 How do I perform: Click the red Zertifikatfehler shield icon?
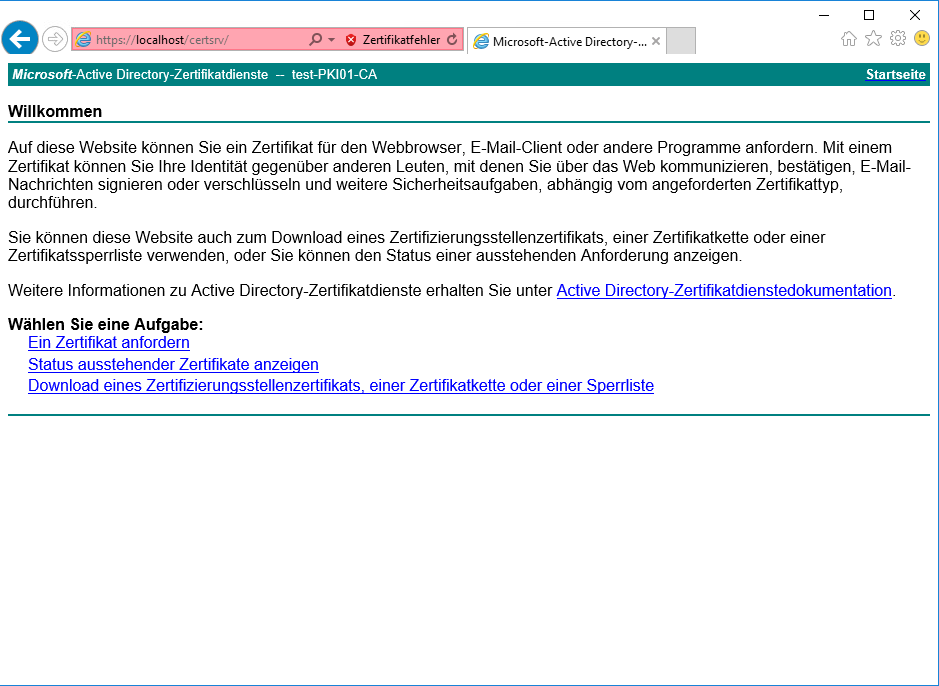click(351, 40)
